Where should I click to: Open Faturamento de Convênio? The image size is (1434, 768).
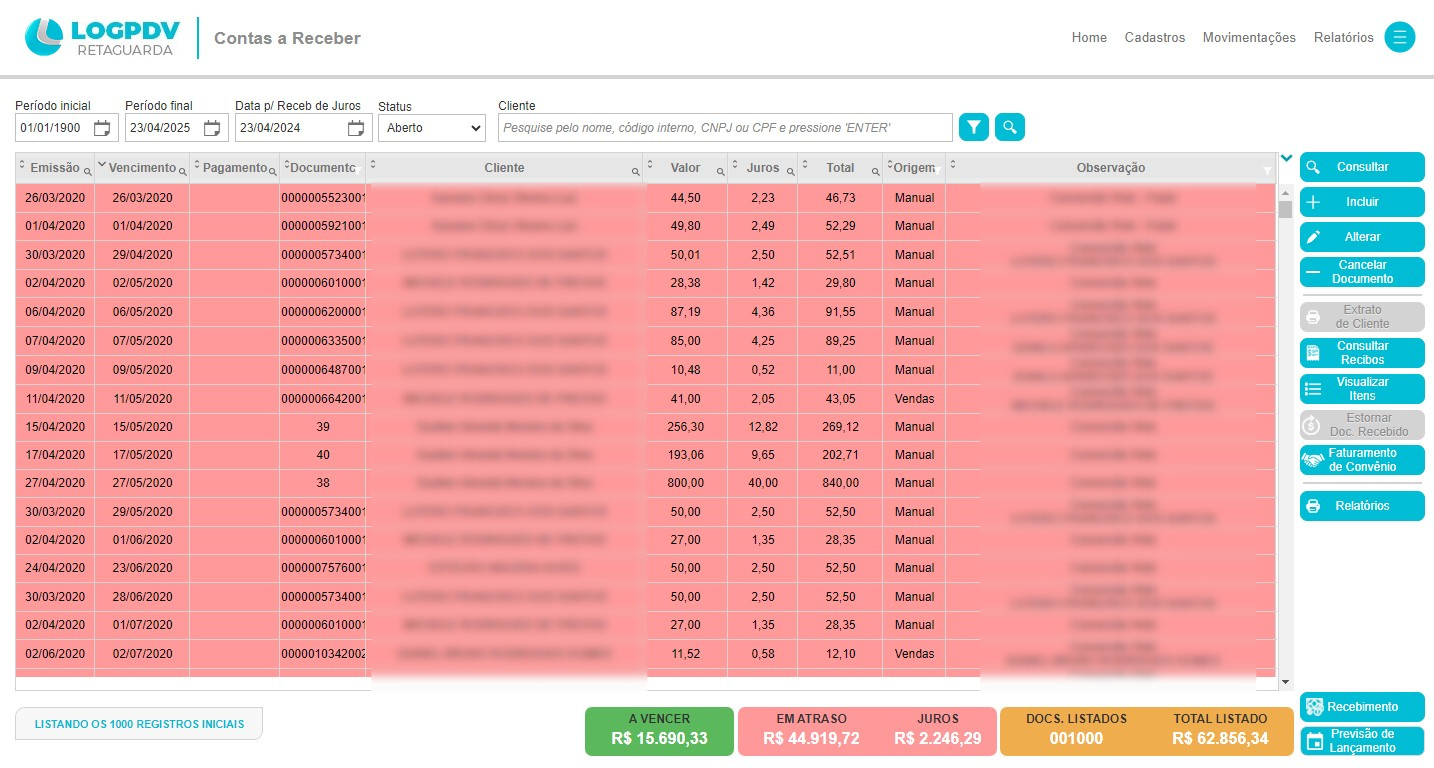(1361, 460)
